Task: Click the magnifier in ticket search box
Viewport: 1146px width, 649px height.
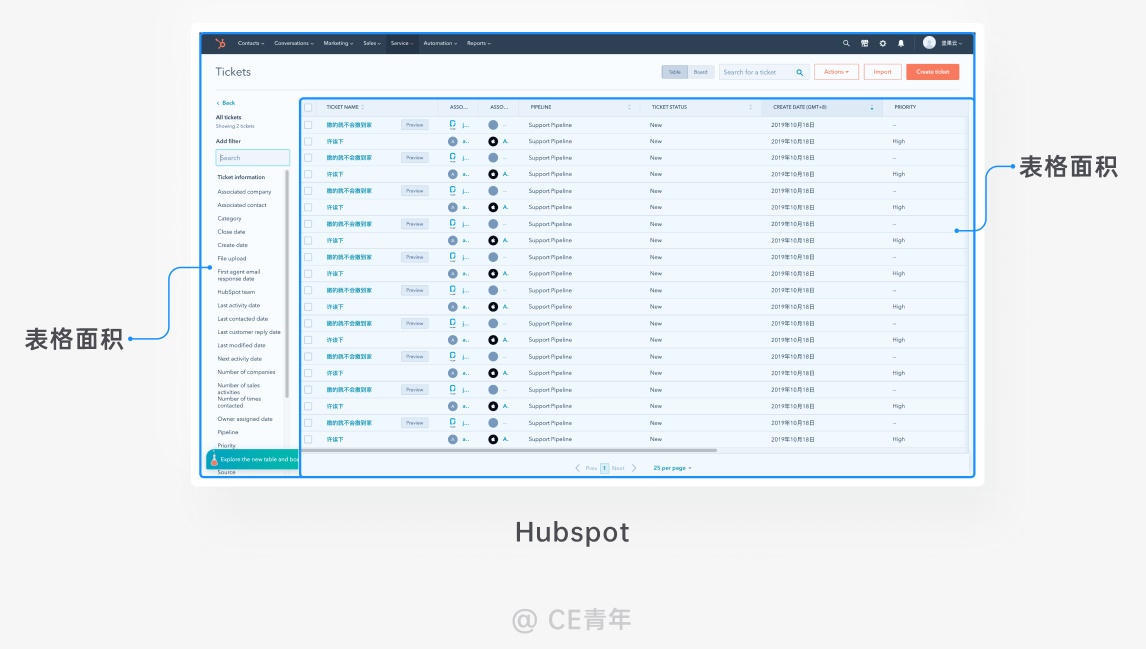Action: [800, 72]
